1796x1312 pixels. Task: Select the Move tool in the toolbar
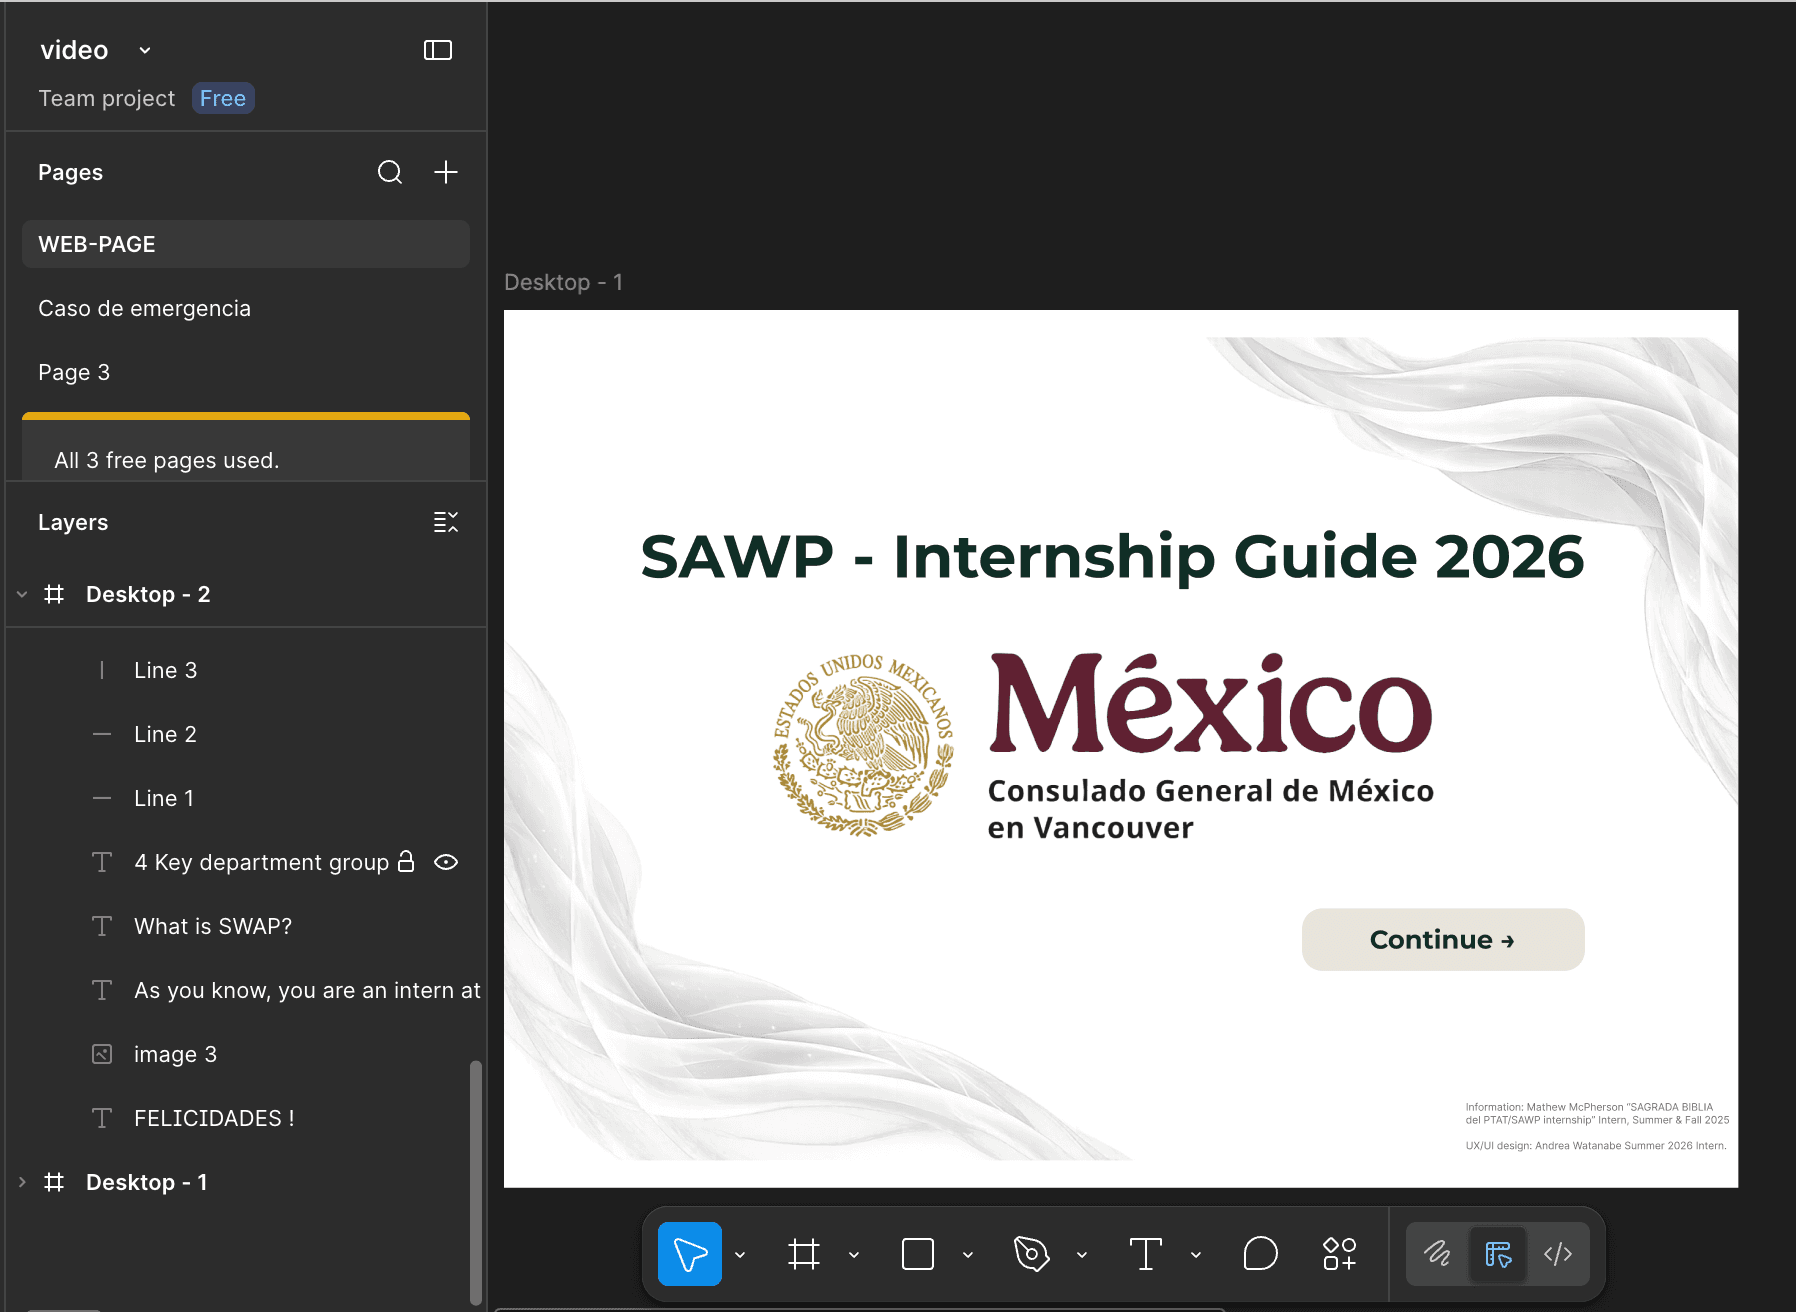point(690,1254)
